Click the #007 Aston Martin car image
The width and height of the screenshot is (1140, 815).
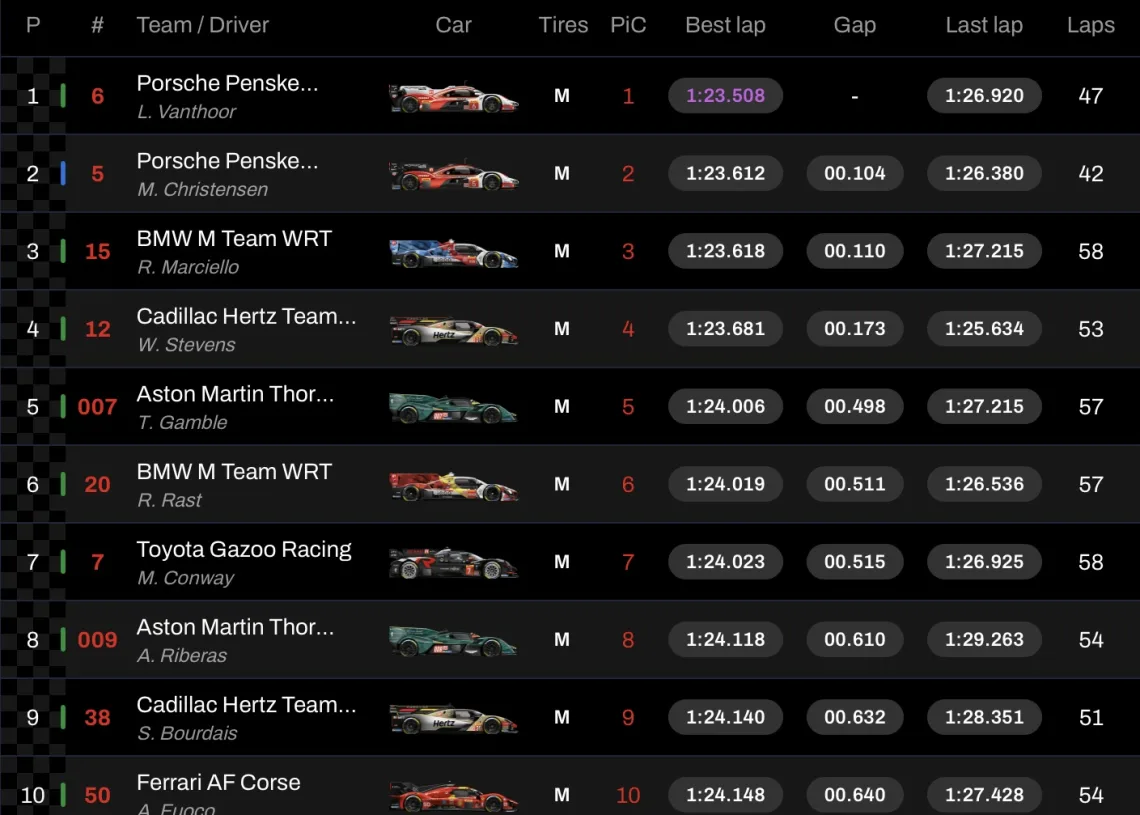tap(453, 408)
